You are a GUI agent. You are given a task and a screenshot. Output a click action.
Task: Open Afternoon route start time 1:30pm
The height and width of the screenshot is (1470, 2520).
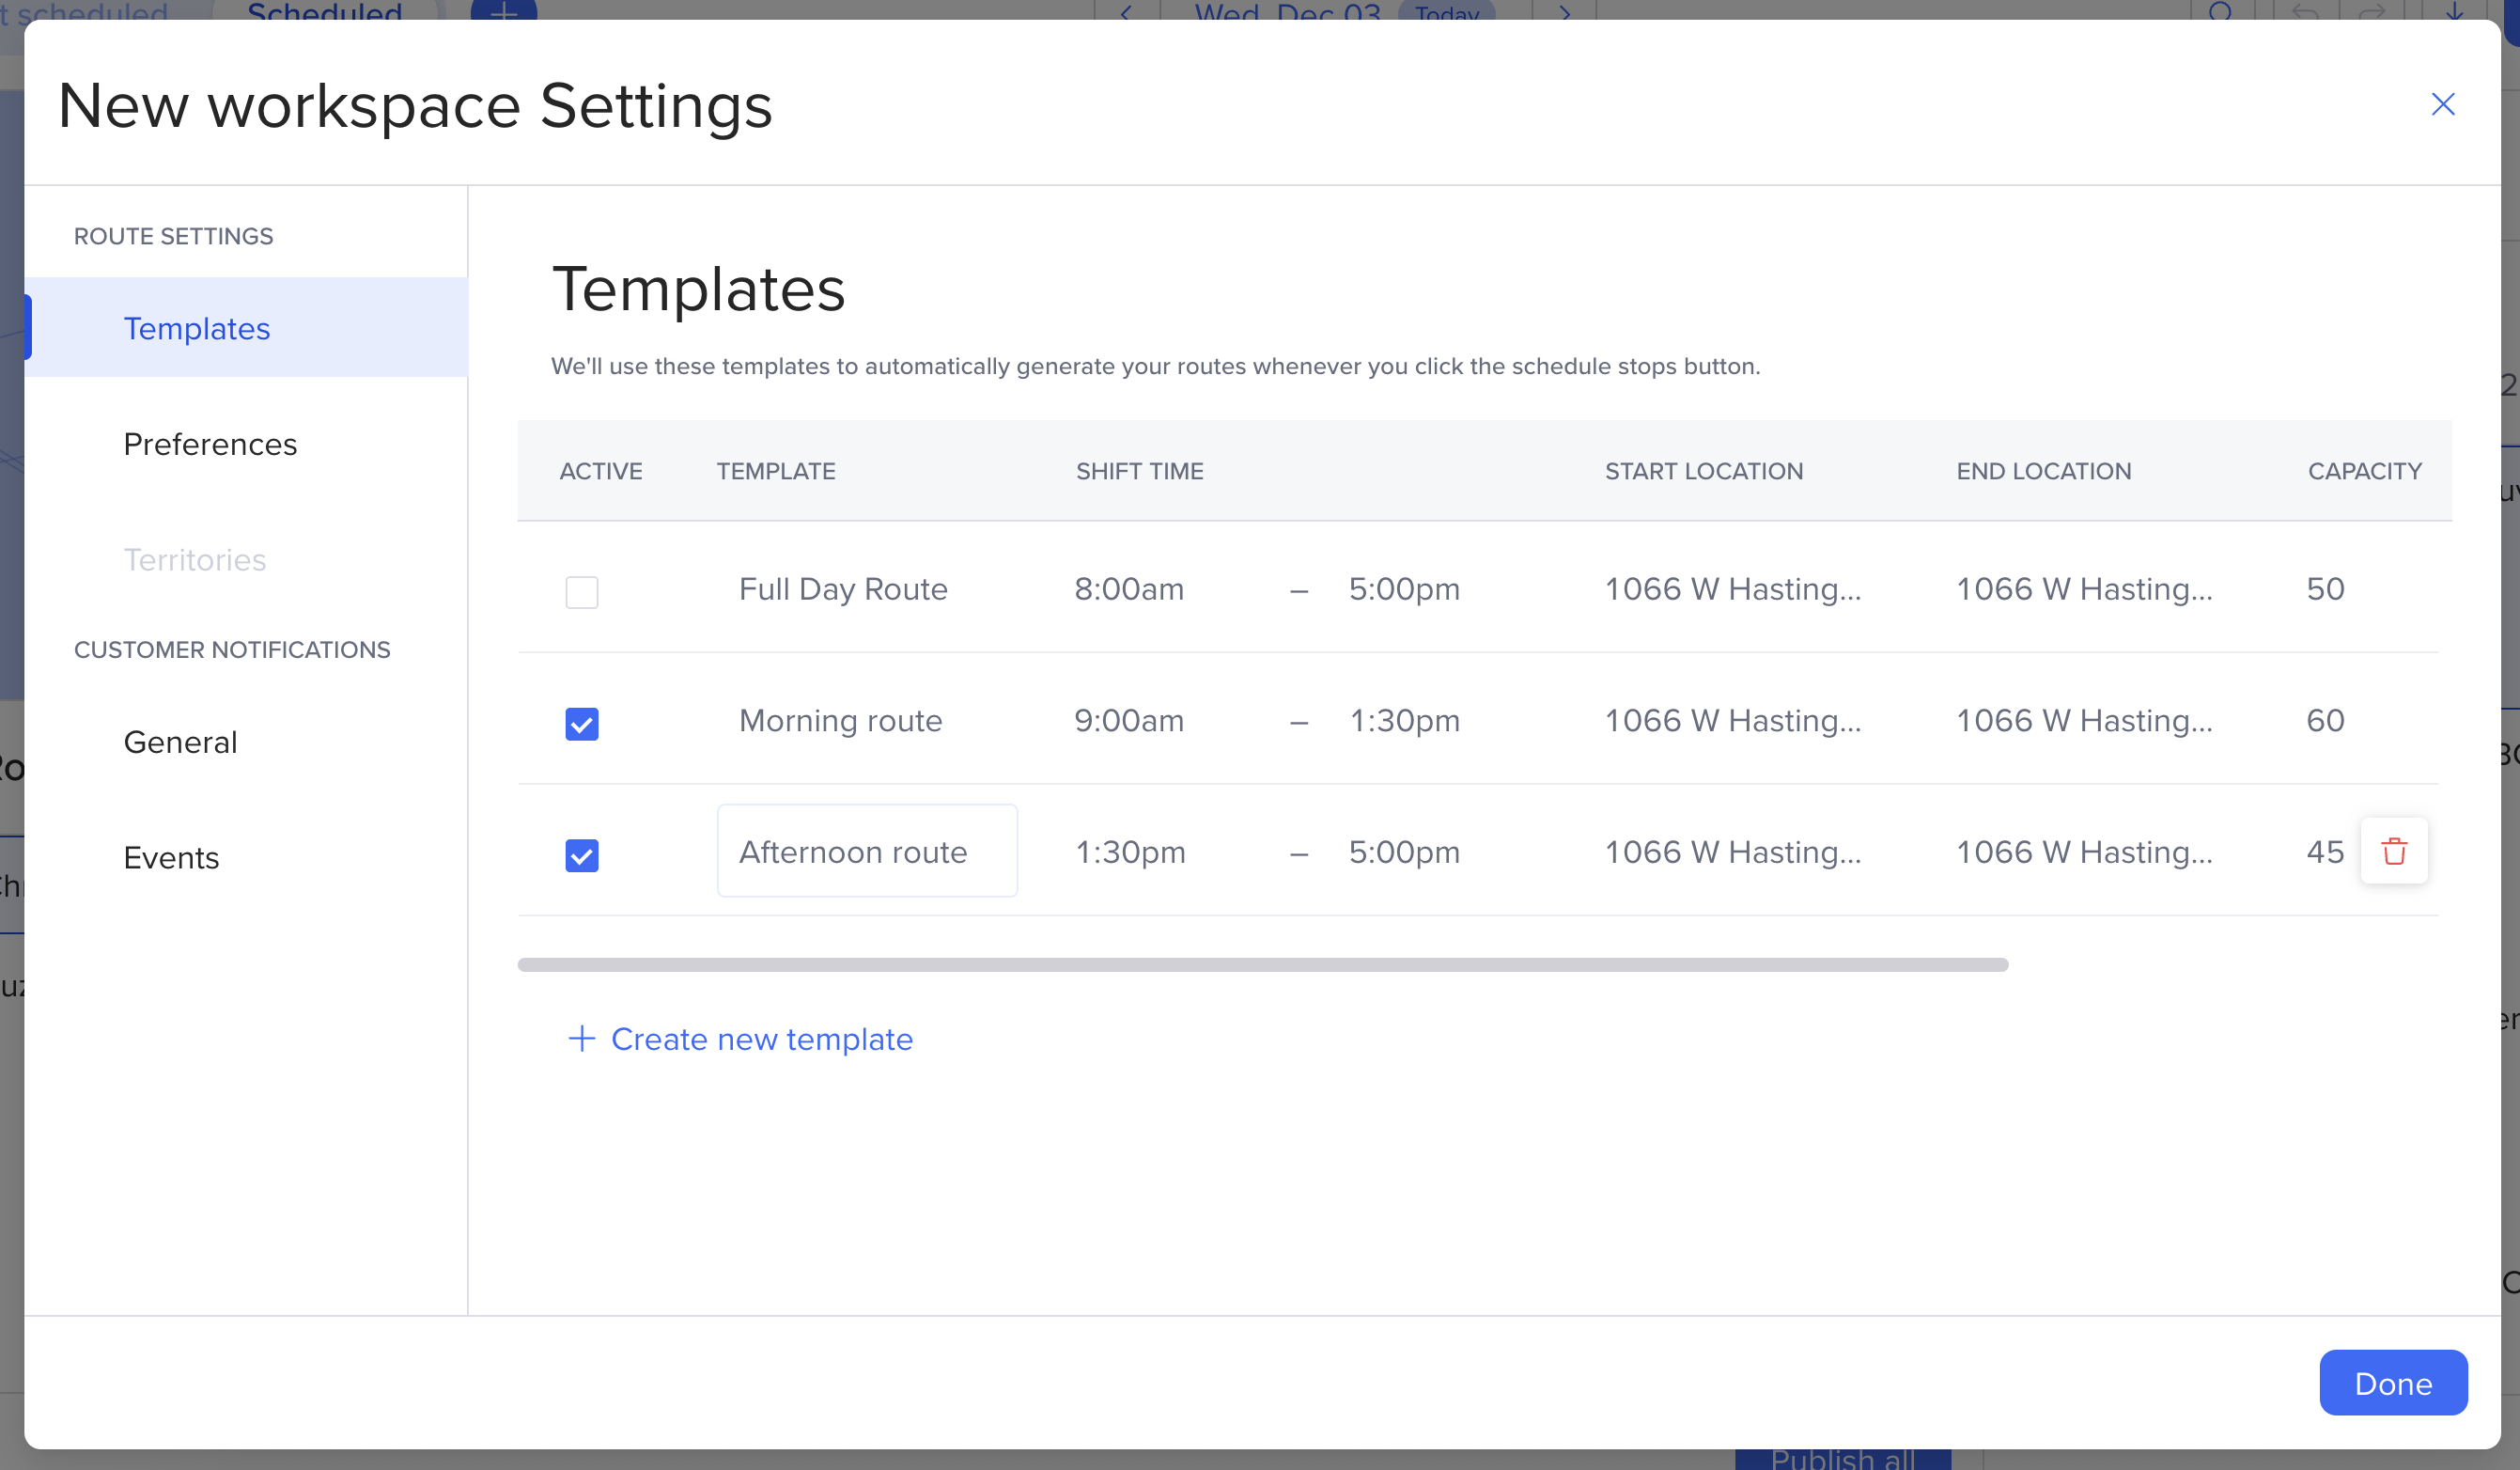coord(1130,851)
